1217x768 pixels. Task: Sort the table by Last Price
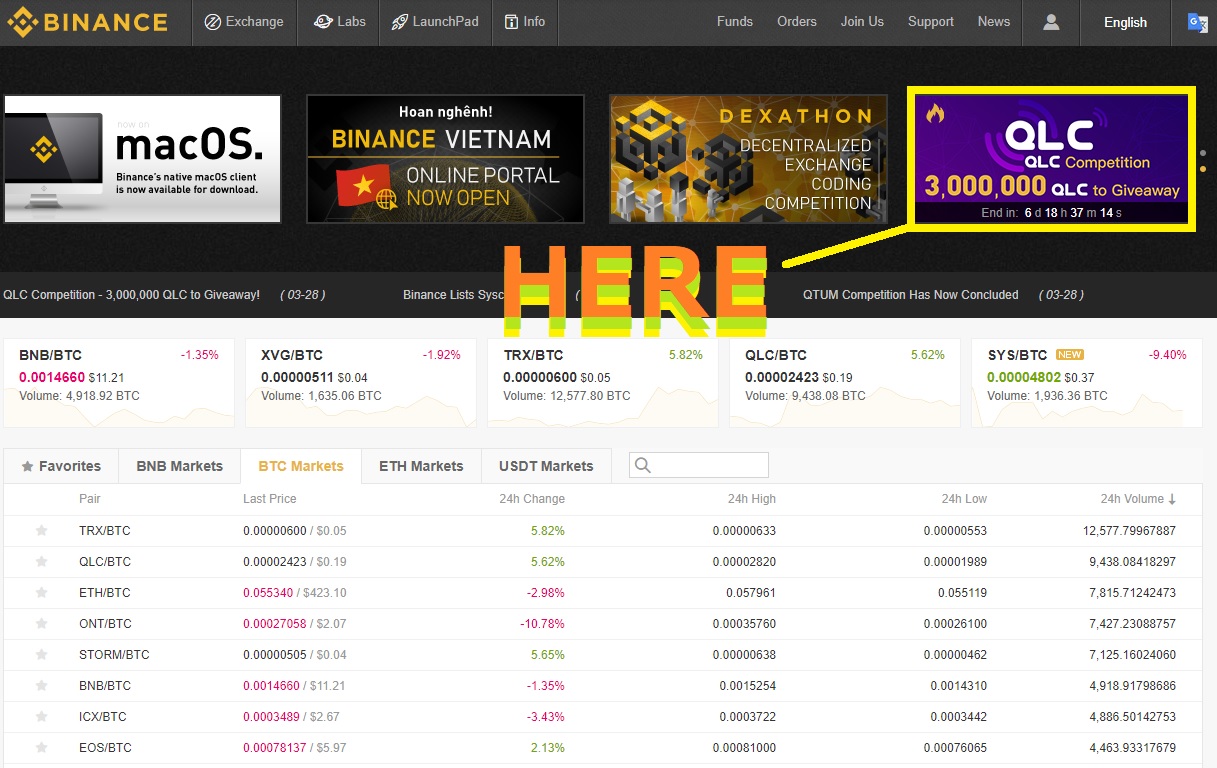[270, 499]
